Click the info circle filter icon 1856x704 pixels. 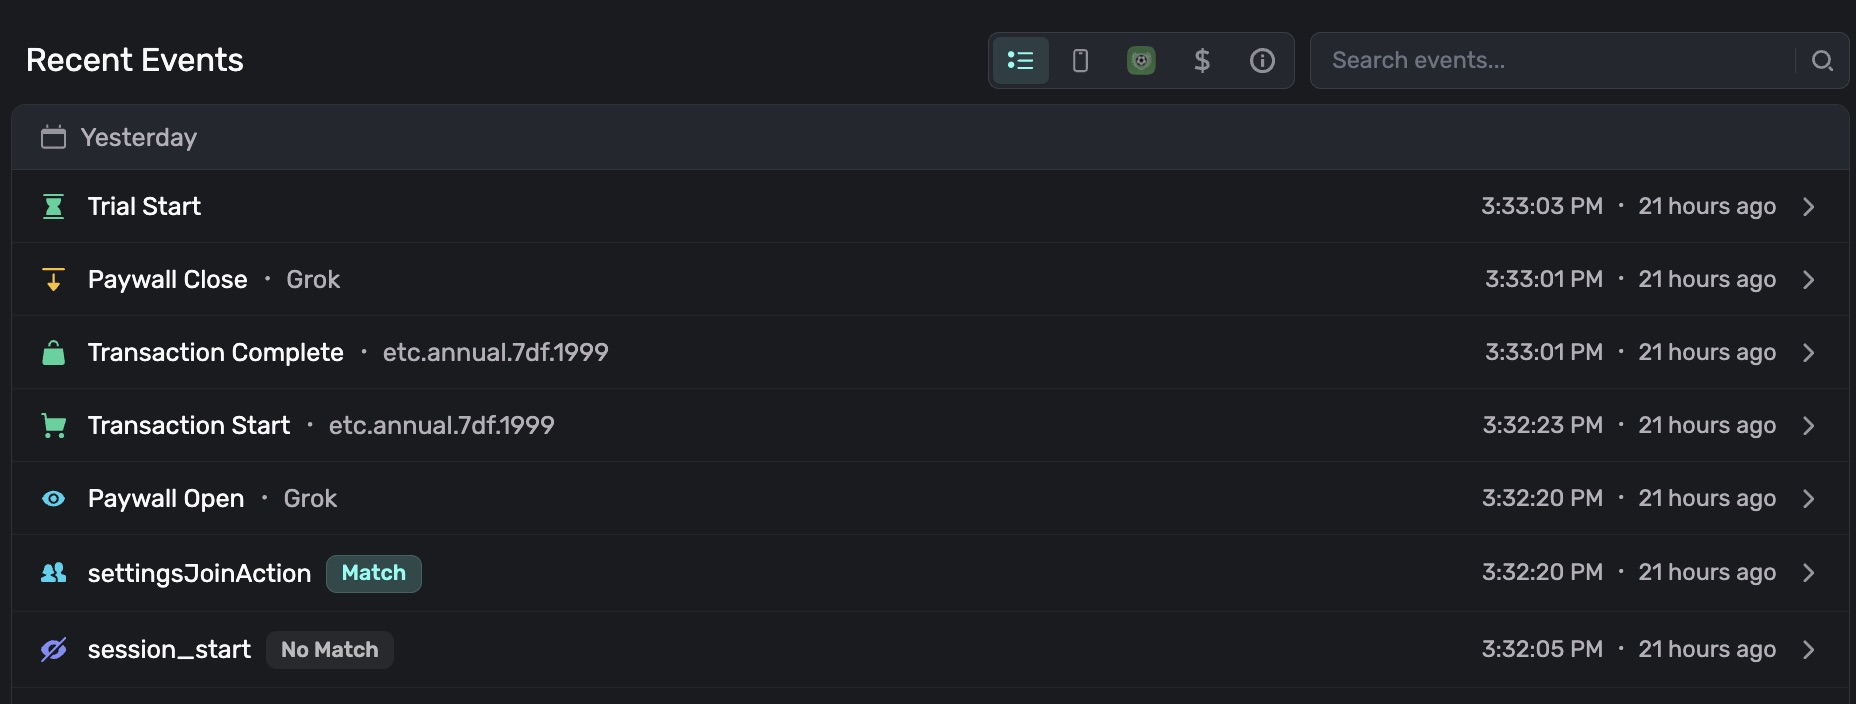pos(1262,61)
